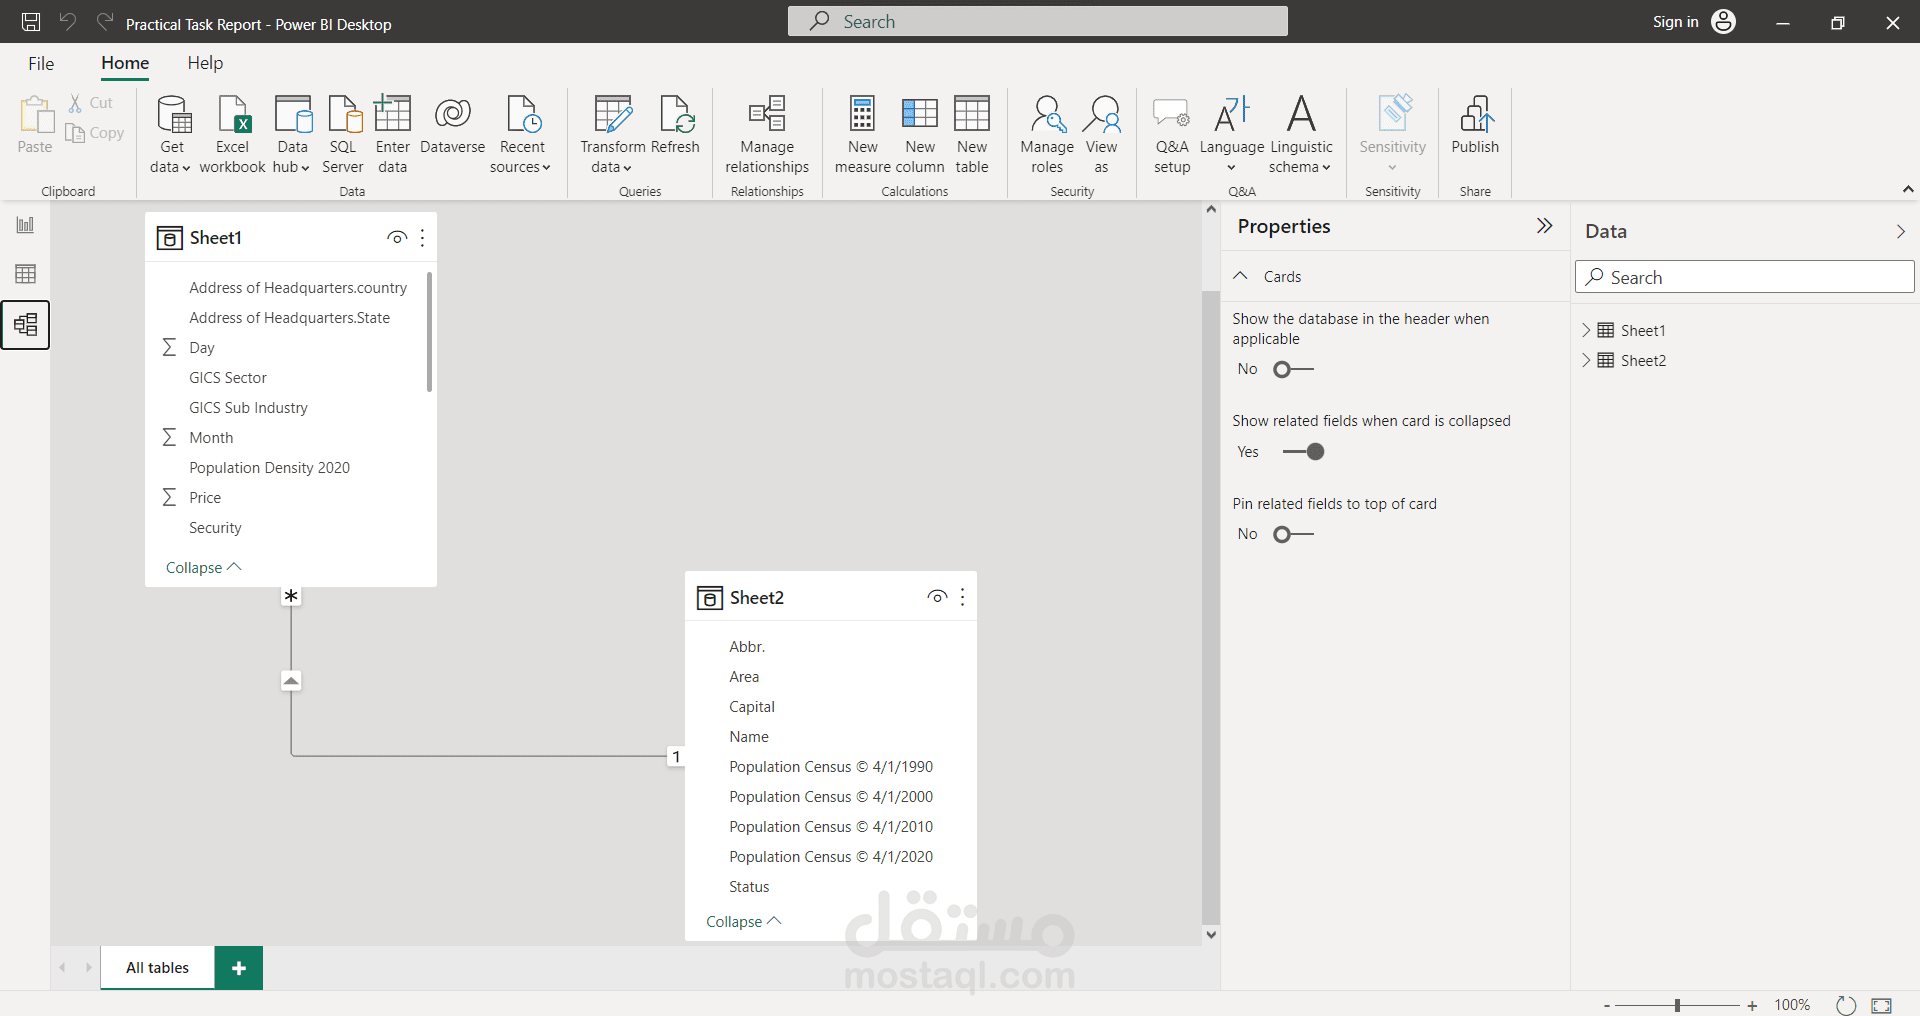Expand Sheet2 in Data pane
The height and width of the screenshot is (1016, 1920).
click(x=1586, y=360)
